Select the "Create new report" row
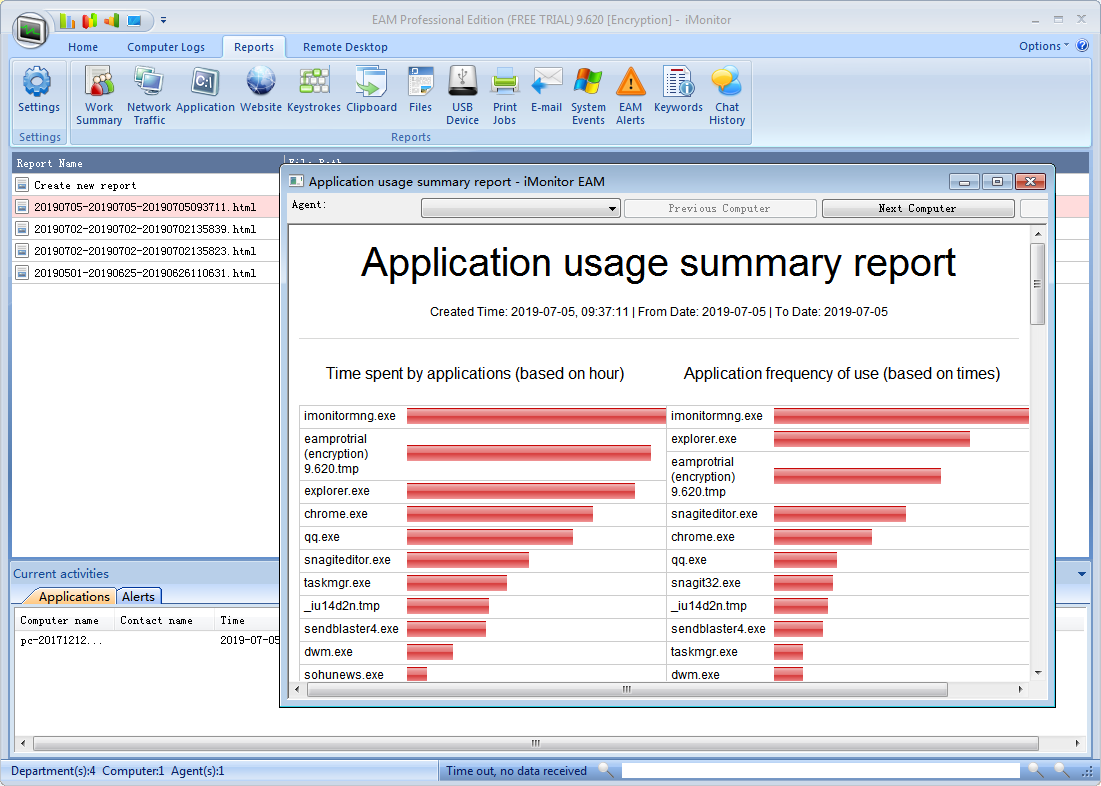The image size is (1101, 786). coord(146,185)
